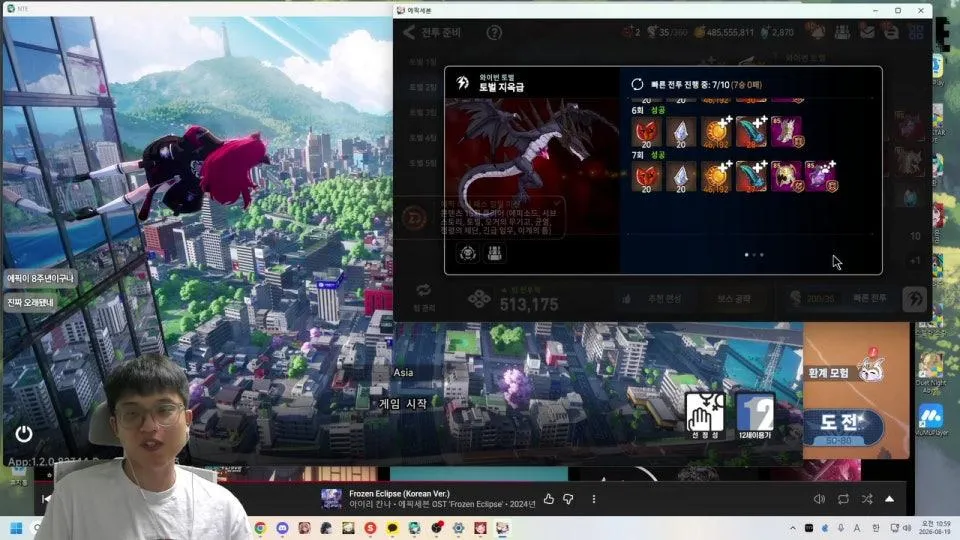The width and height of the screenshot is (960, 540).
Task: Select the gold sun reward in 7회 row
Action: [x=716, y=177]
